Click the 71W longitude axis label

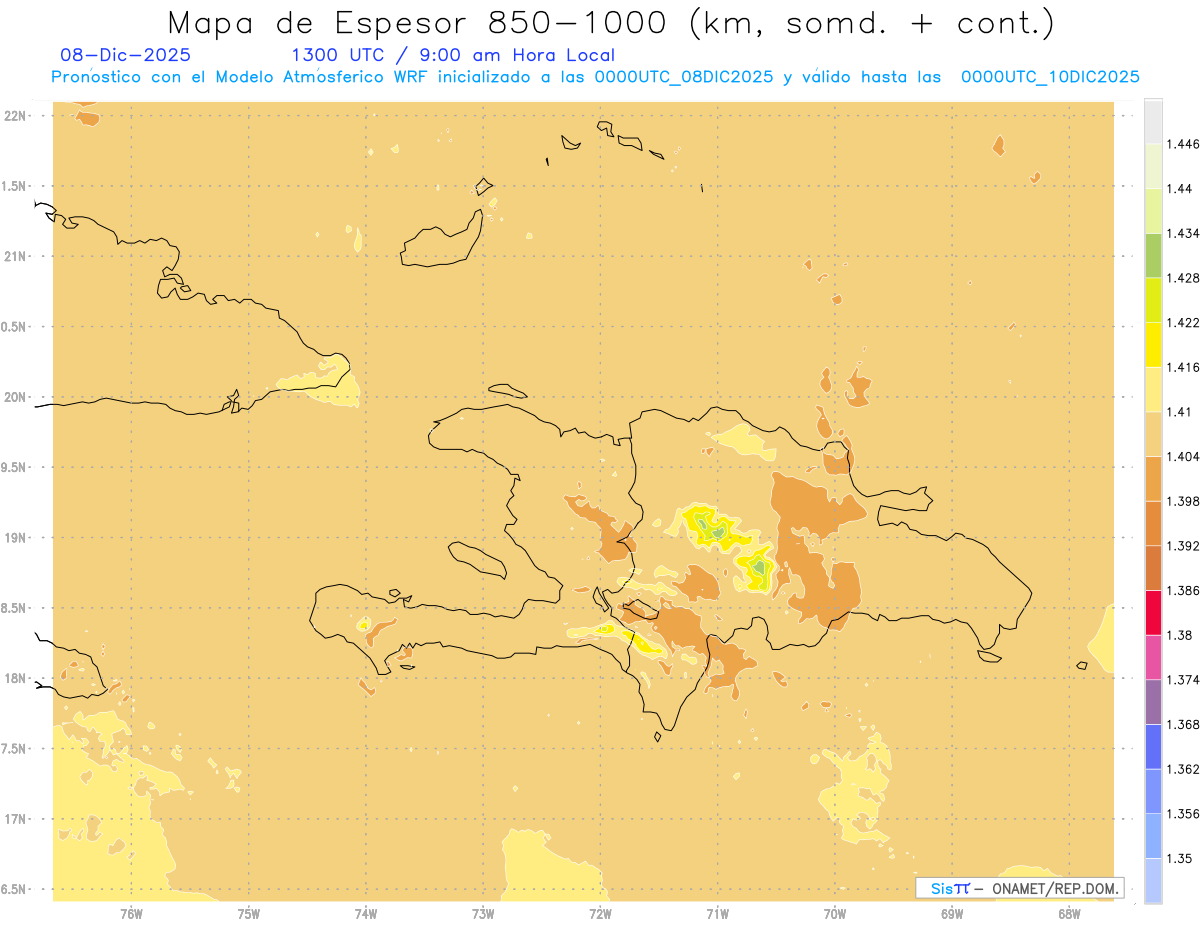pos(717,914)
